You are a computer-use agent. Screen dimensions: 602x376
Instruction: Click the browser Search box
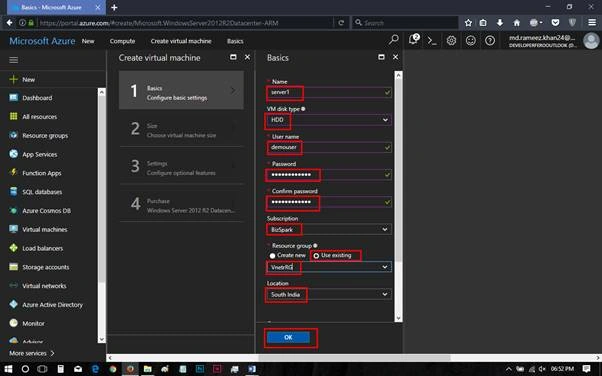coord(405,23)
